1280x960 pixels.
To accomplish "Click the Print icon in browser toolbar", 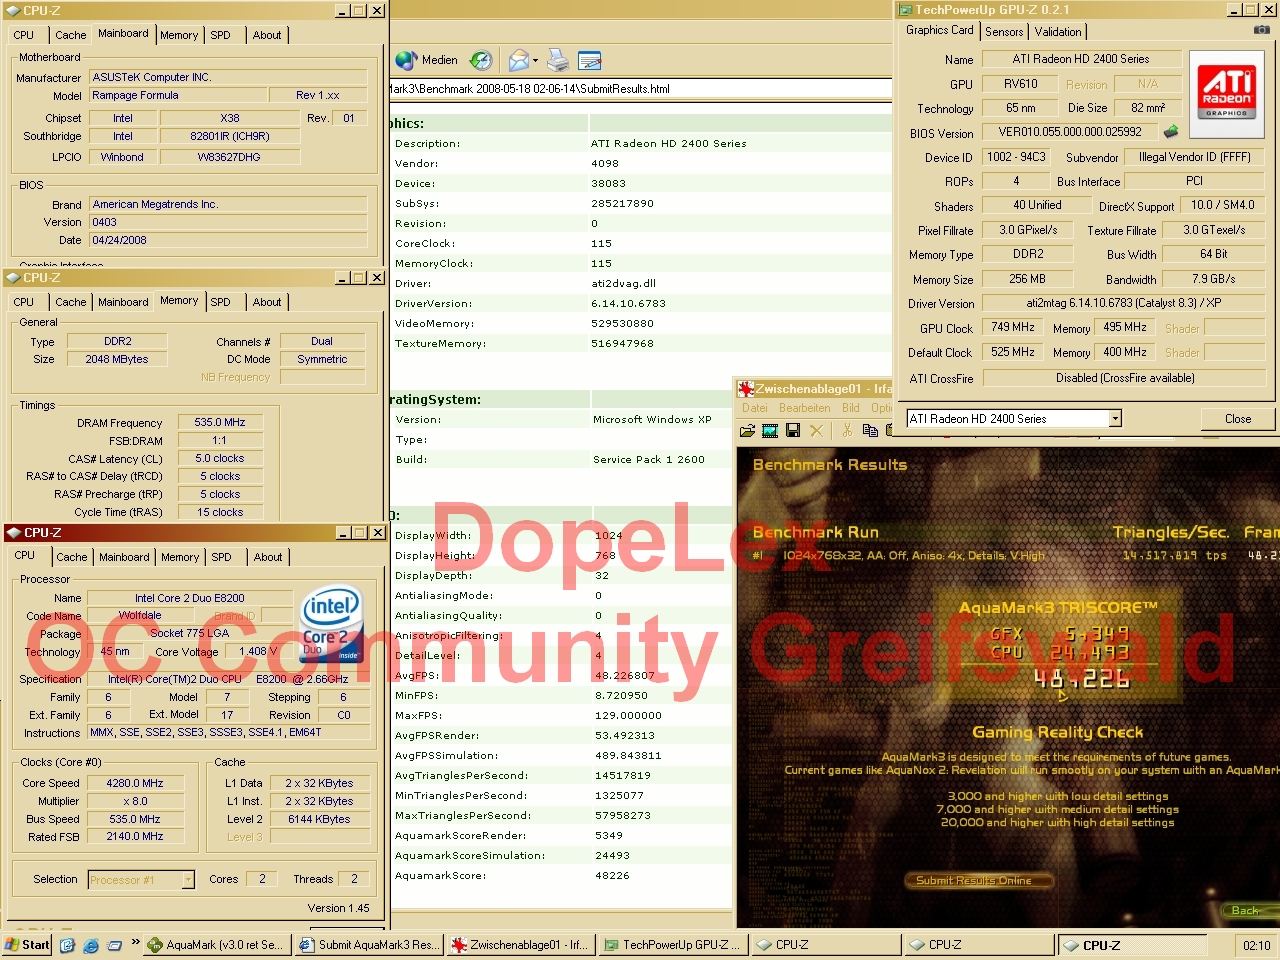I will point(558,60).
